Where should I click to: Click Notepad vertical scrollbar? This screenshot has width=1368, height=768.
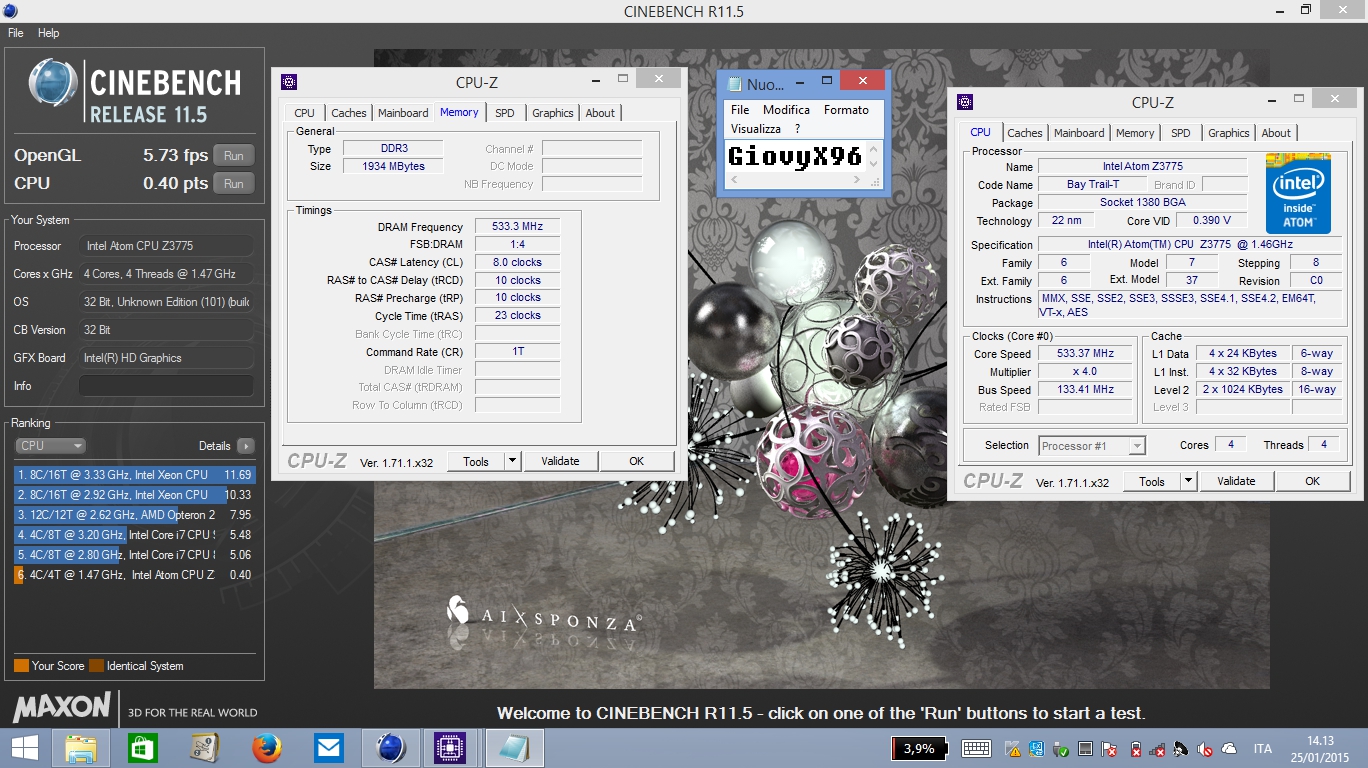pos(875,156)
